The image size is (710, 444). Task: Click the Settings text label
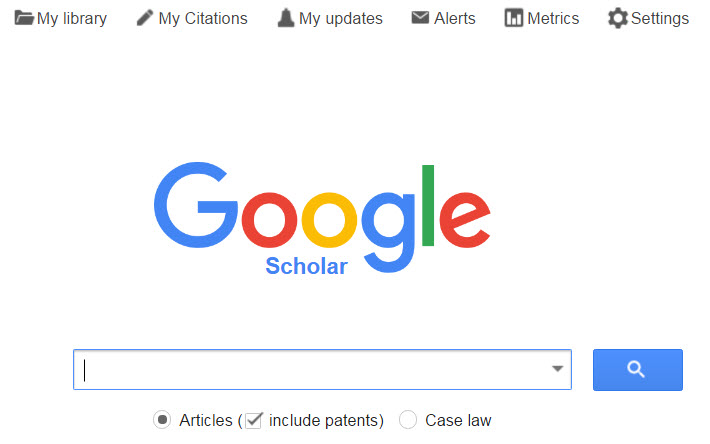pyautogui.click(x=660, y=19)
